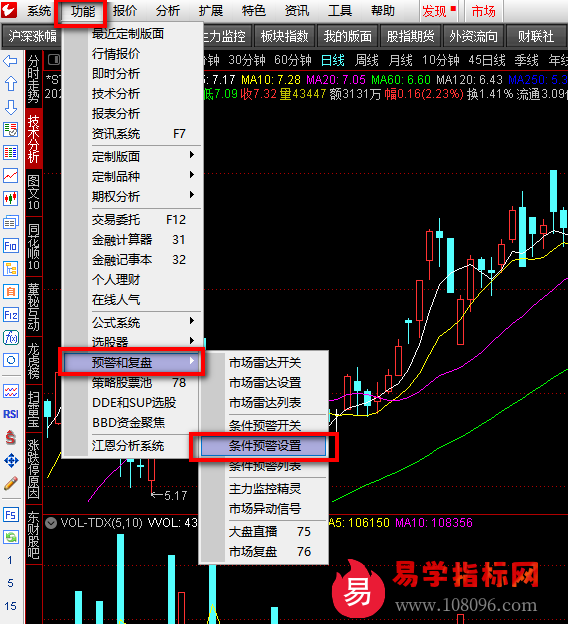Click the candlestick chart icon in sidebar
This screenshot has height=624, width=568.
(x=10, y=198)
